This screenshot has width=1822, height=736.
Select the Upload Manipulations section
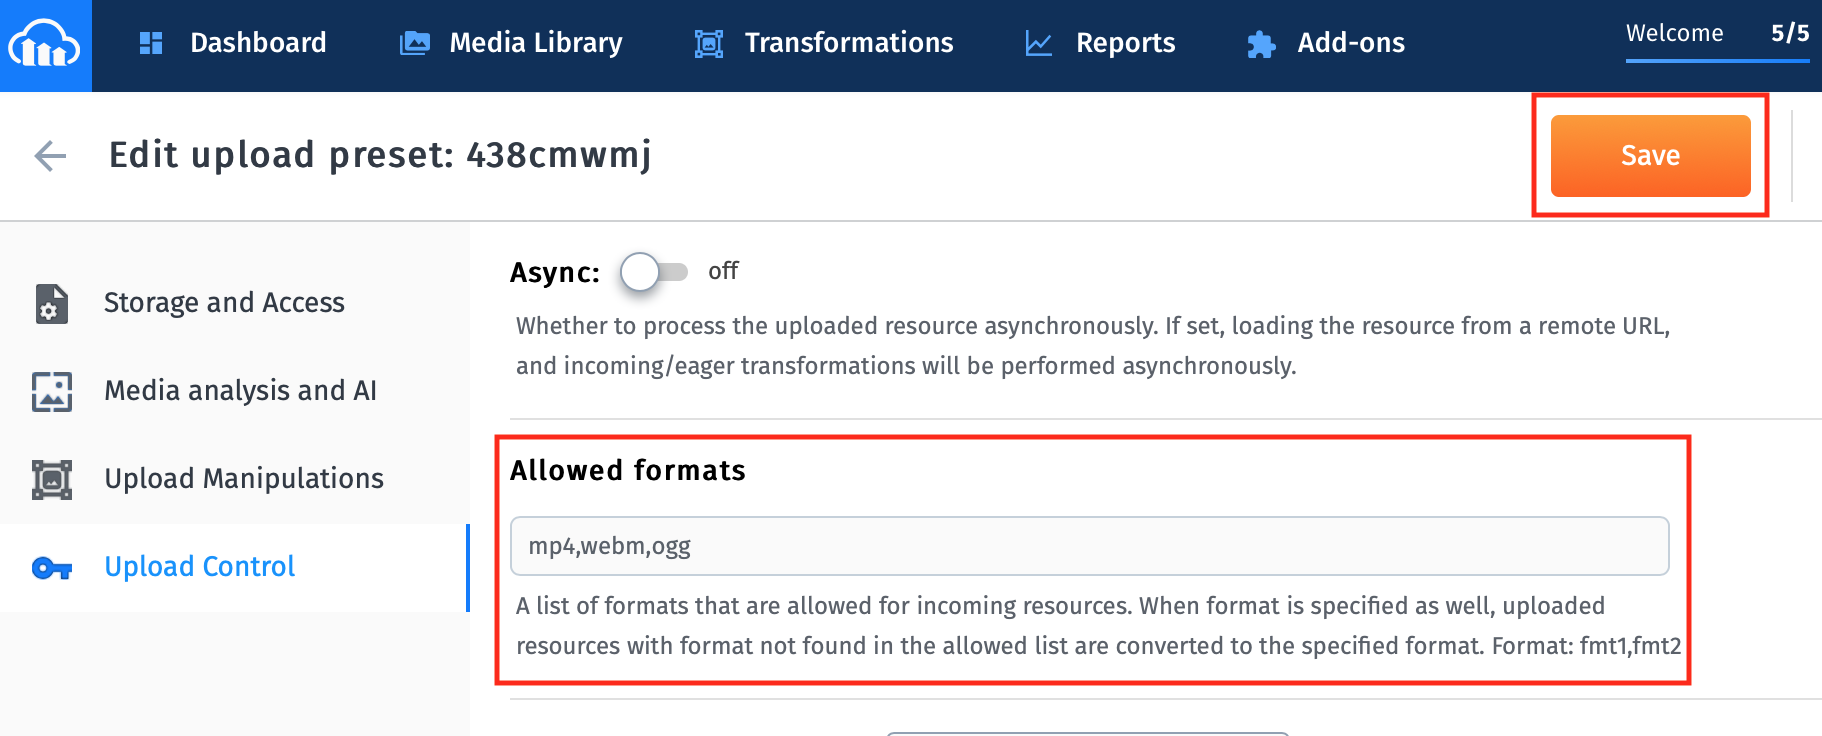[x=244, y=479]
